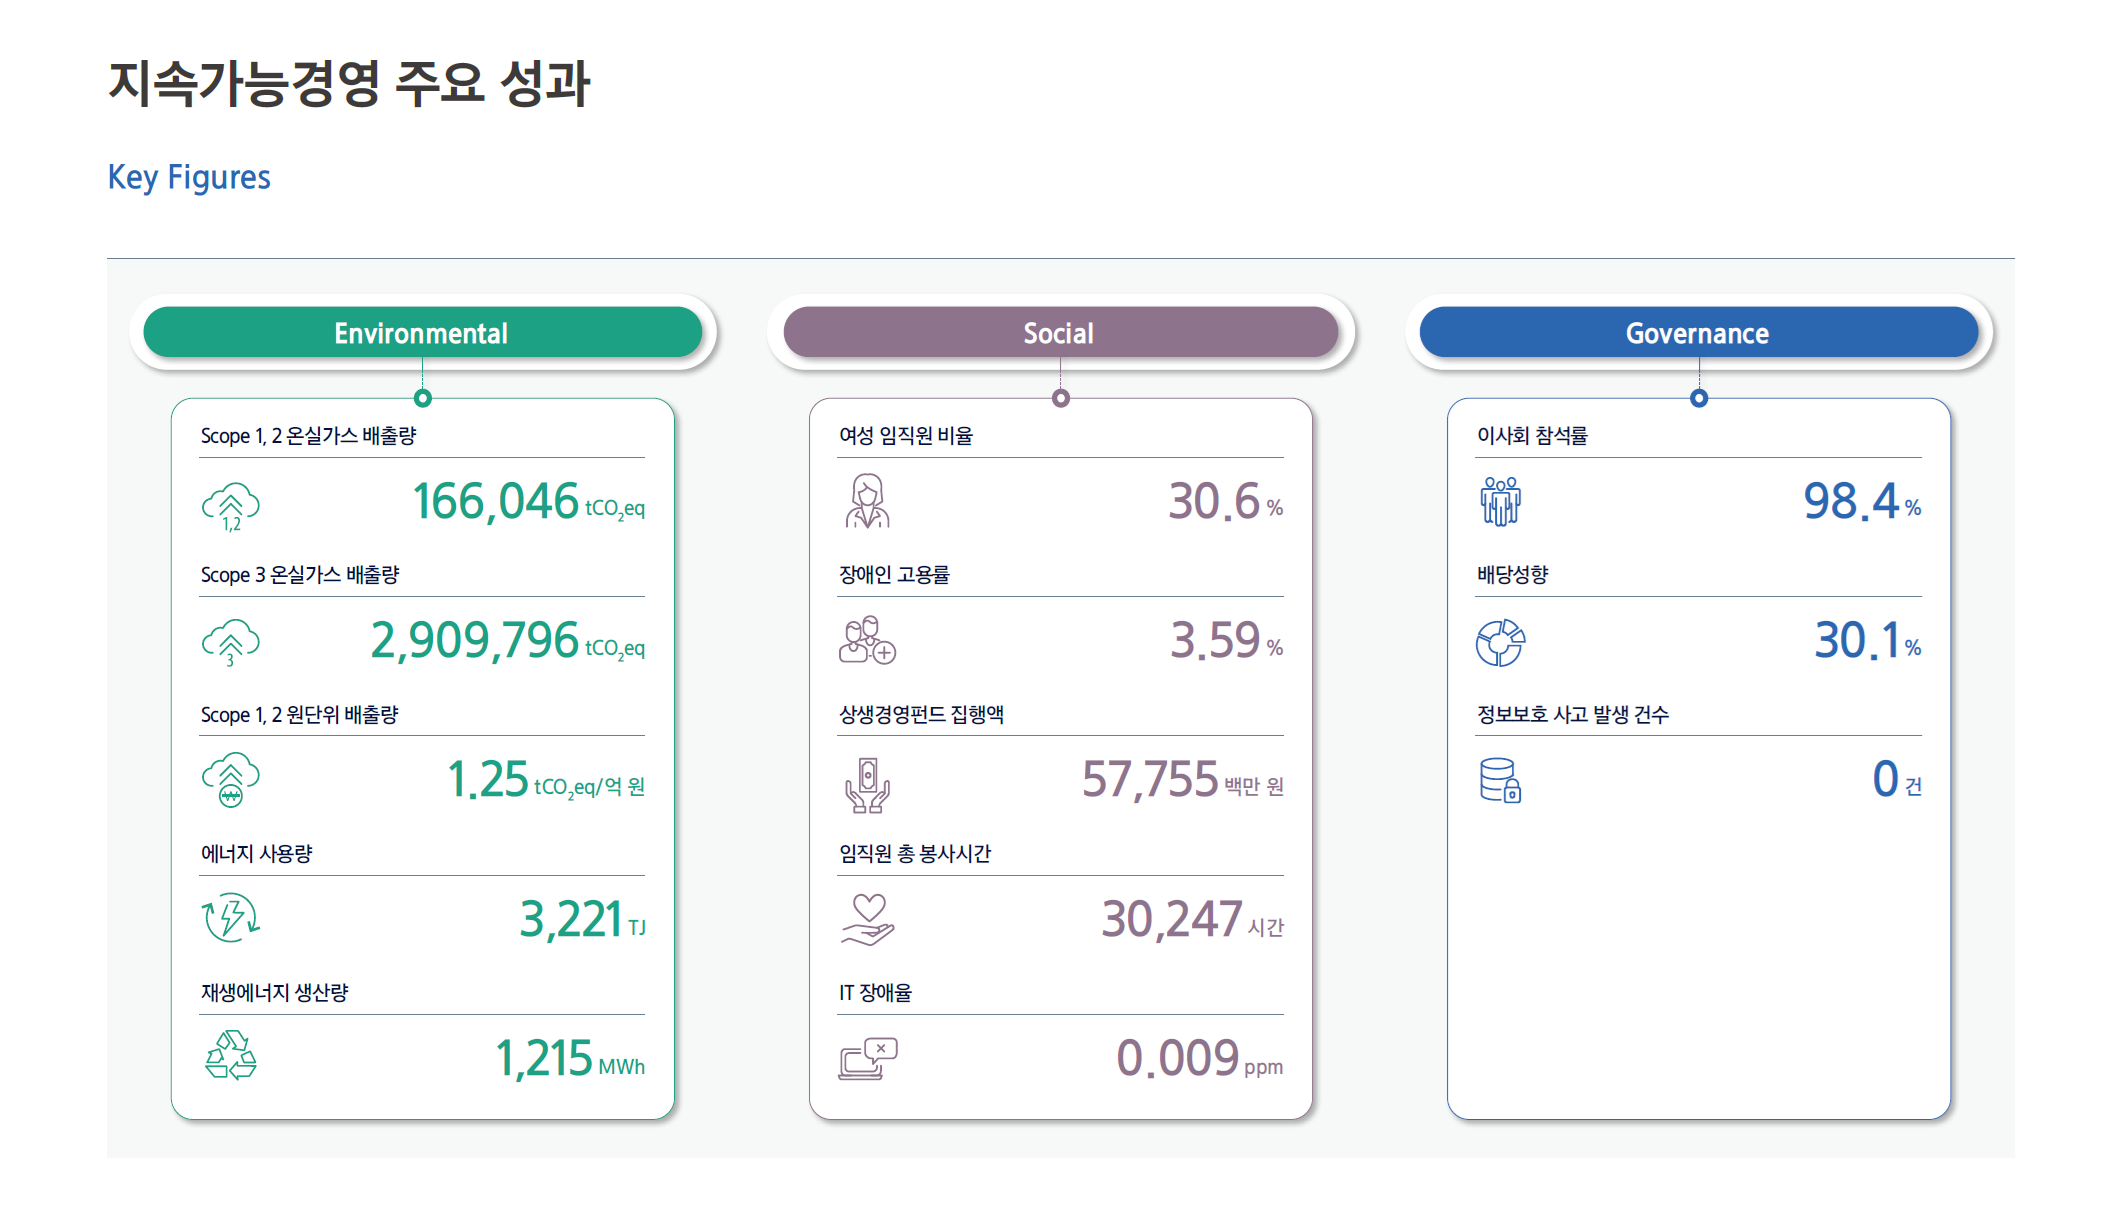Image resolution: width=2122 pixels, height=1207 pixels.
Task: Select the female executive ratio person icon
Action: (x=867, y=501)
